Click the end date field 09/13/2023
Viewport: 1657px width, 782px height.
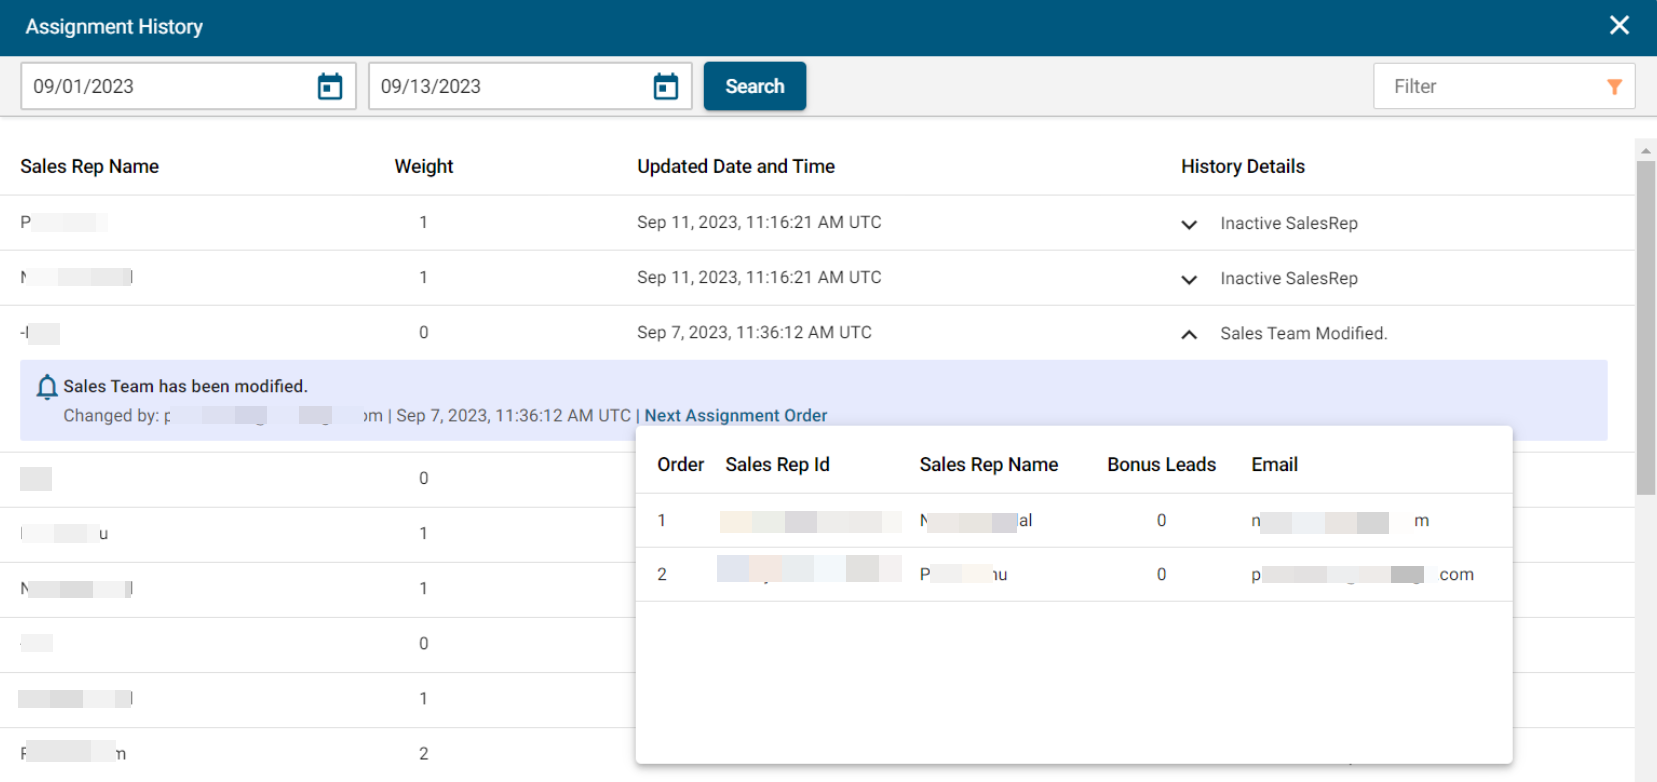point(530,86)
